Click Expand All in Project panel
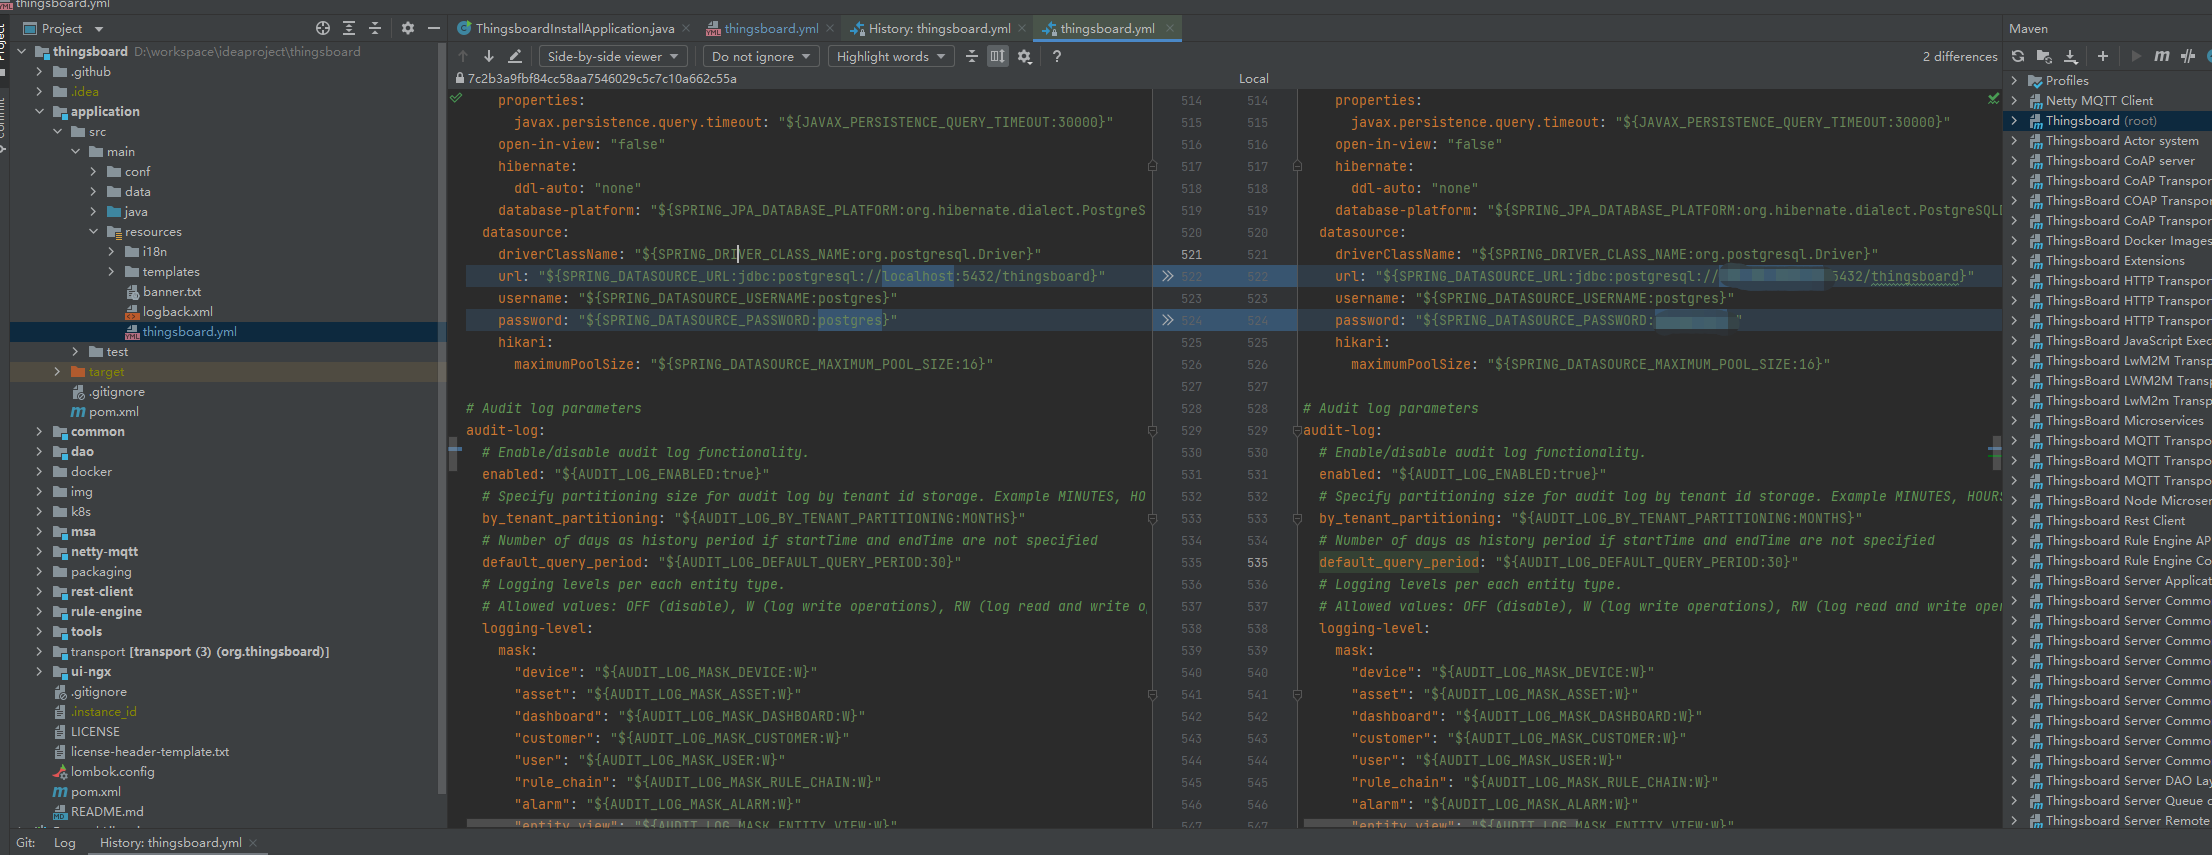The height and width of the screenshot is (855, 2212). coord(349,28)
